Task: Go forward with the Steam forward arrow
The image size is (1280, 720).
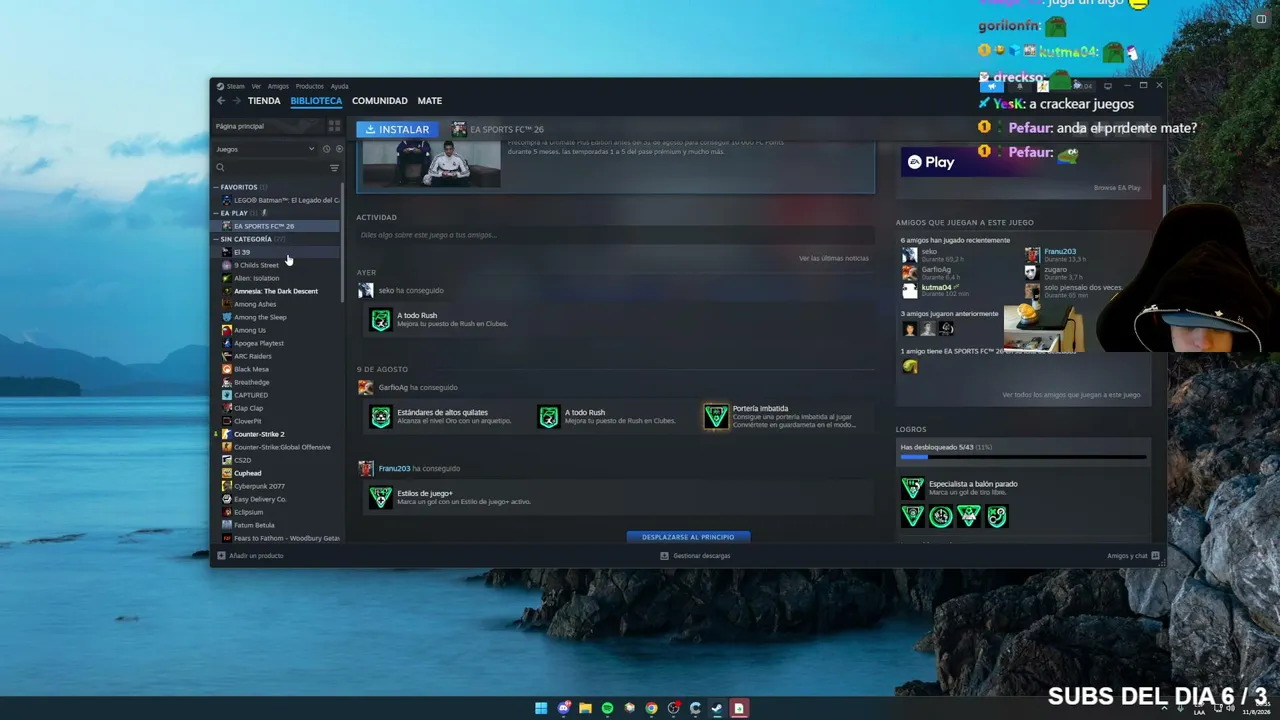Action: tap(236, 101)
